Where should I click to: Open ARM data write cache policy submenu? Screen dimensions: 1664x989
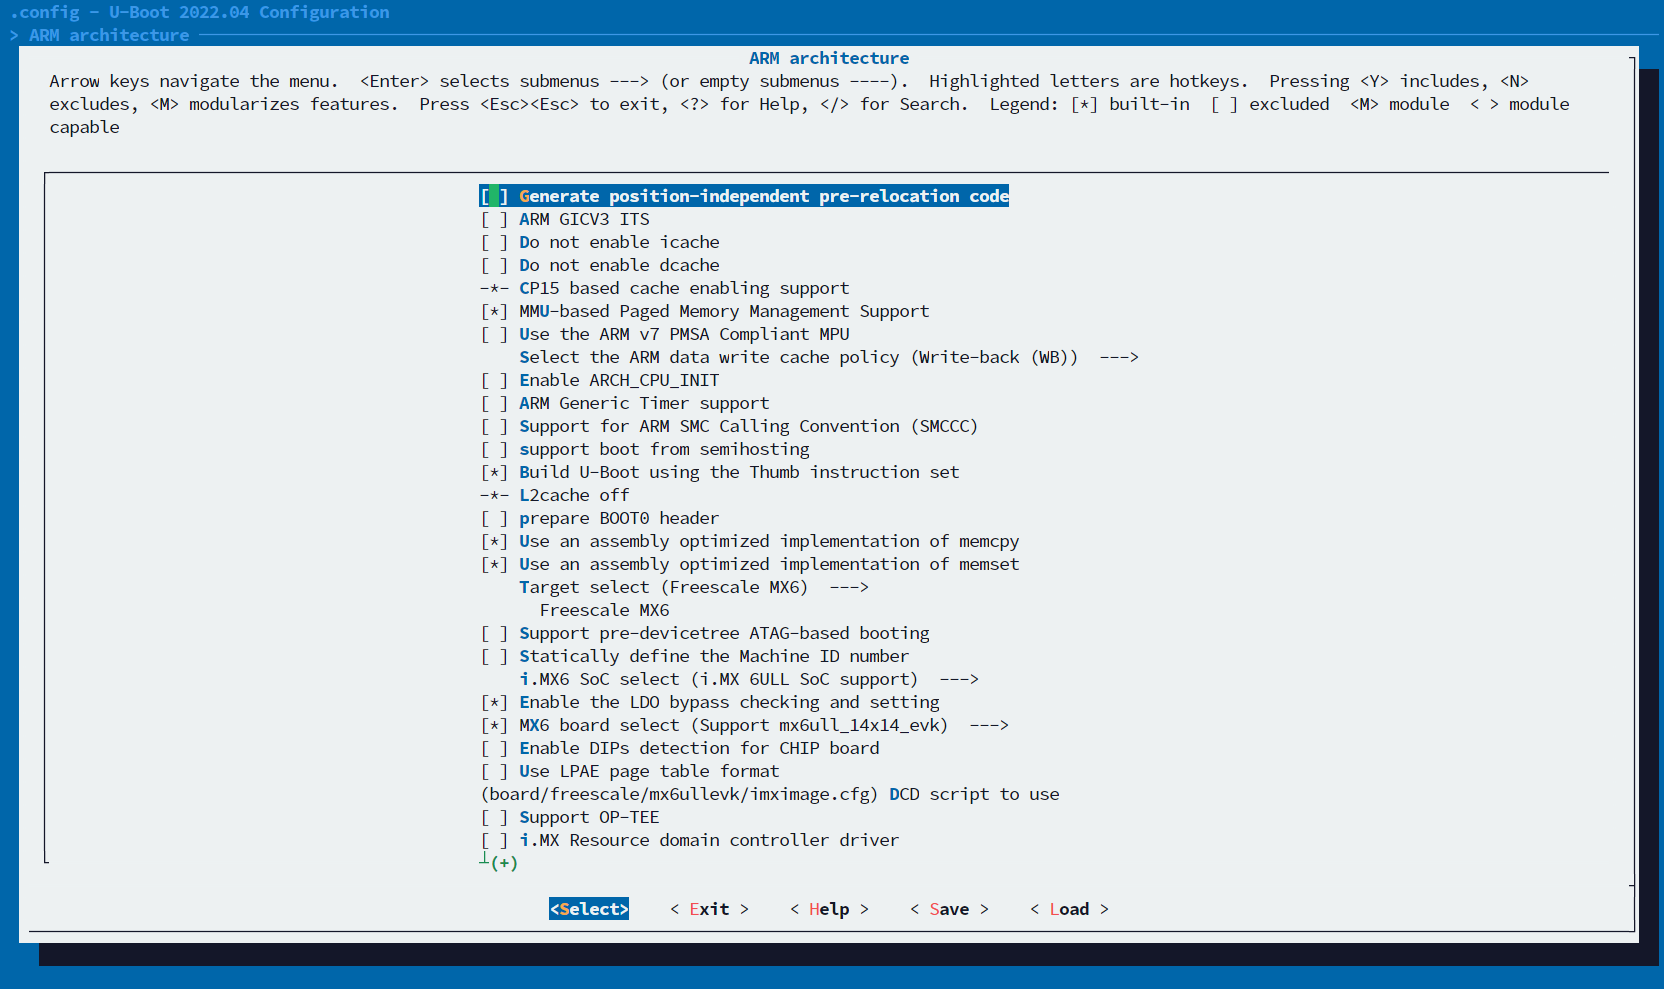829,357
